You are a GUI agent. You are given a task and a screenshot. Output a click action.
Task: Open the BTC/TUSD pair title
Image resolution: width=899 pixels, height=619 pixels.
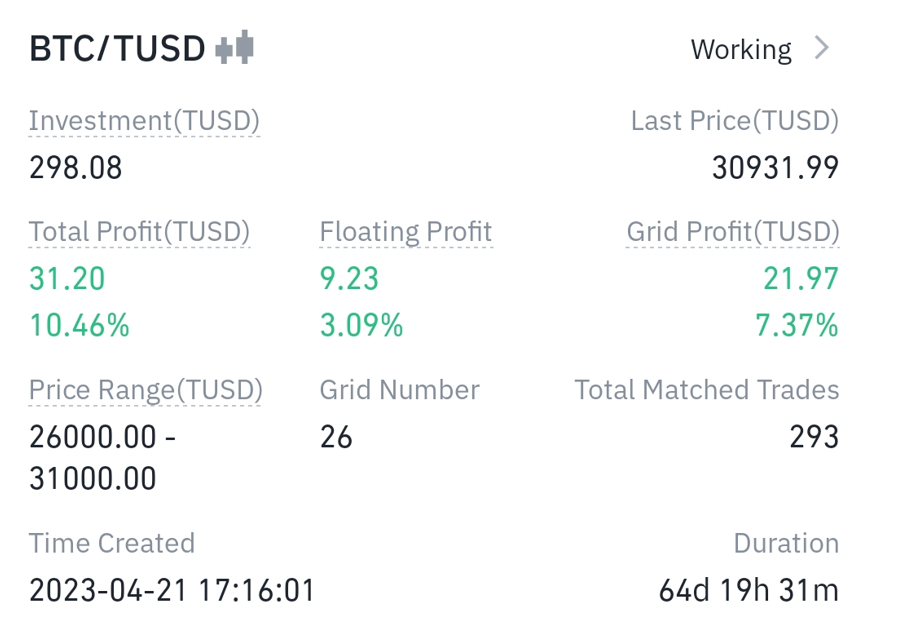point(117,48)
